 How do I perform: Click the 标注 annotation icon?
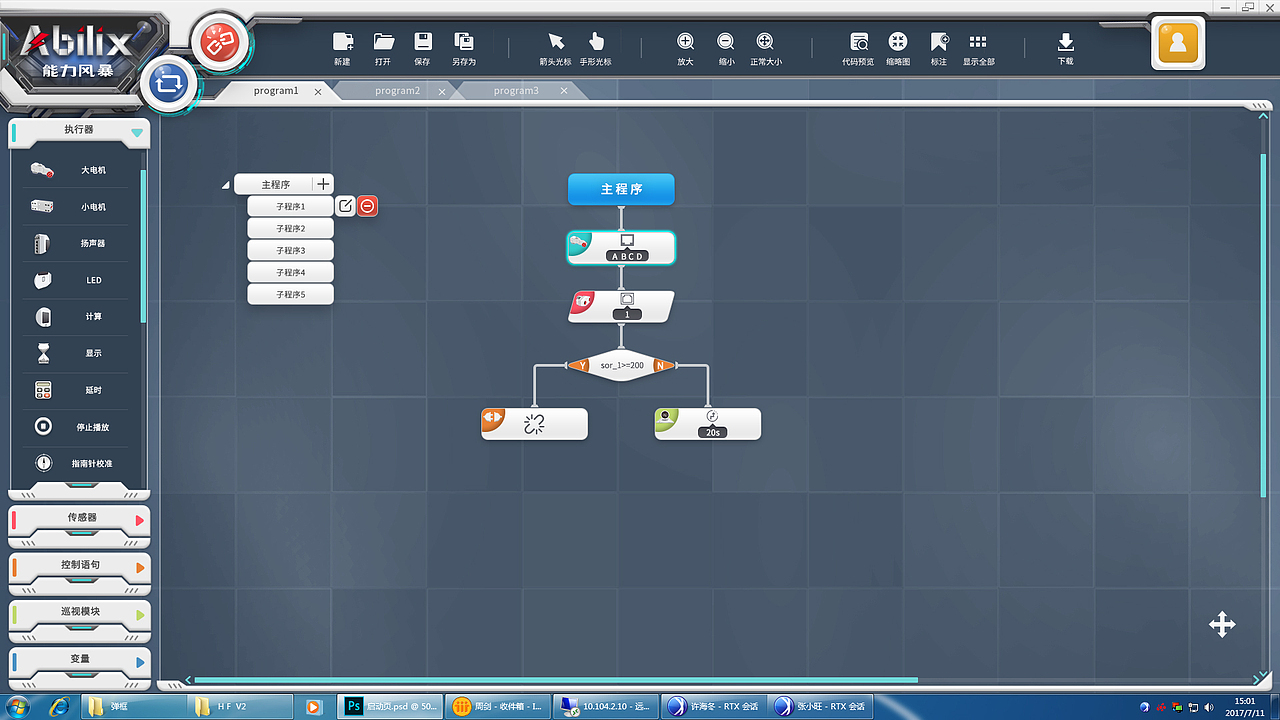tap(939, 41)
